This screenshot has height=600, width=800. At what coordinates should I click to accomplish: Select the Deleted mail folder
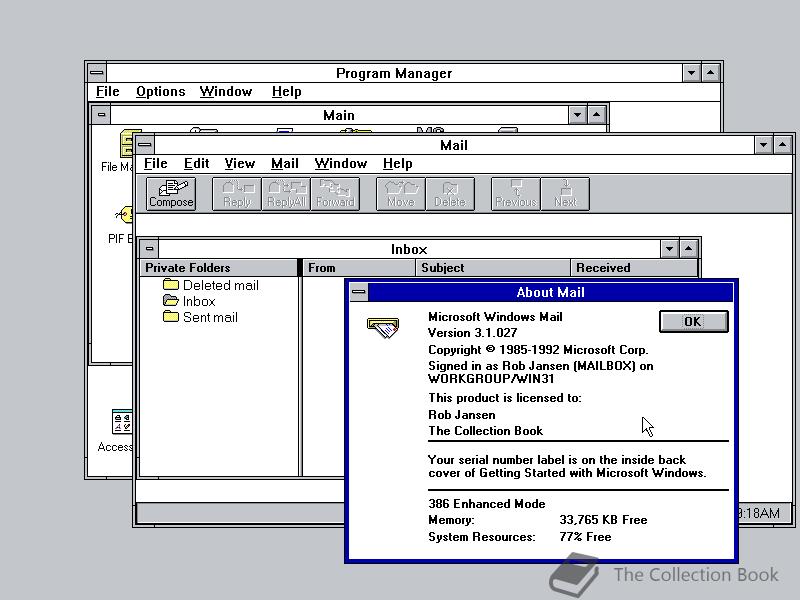click(211, 285)
